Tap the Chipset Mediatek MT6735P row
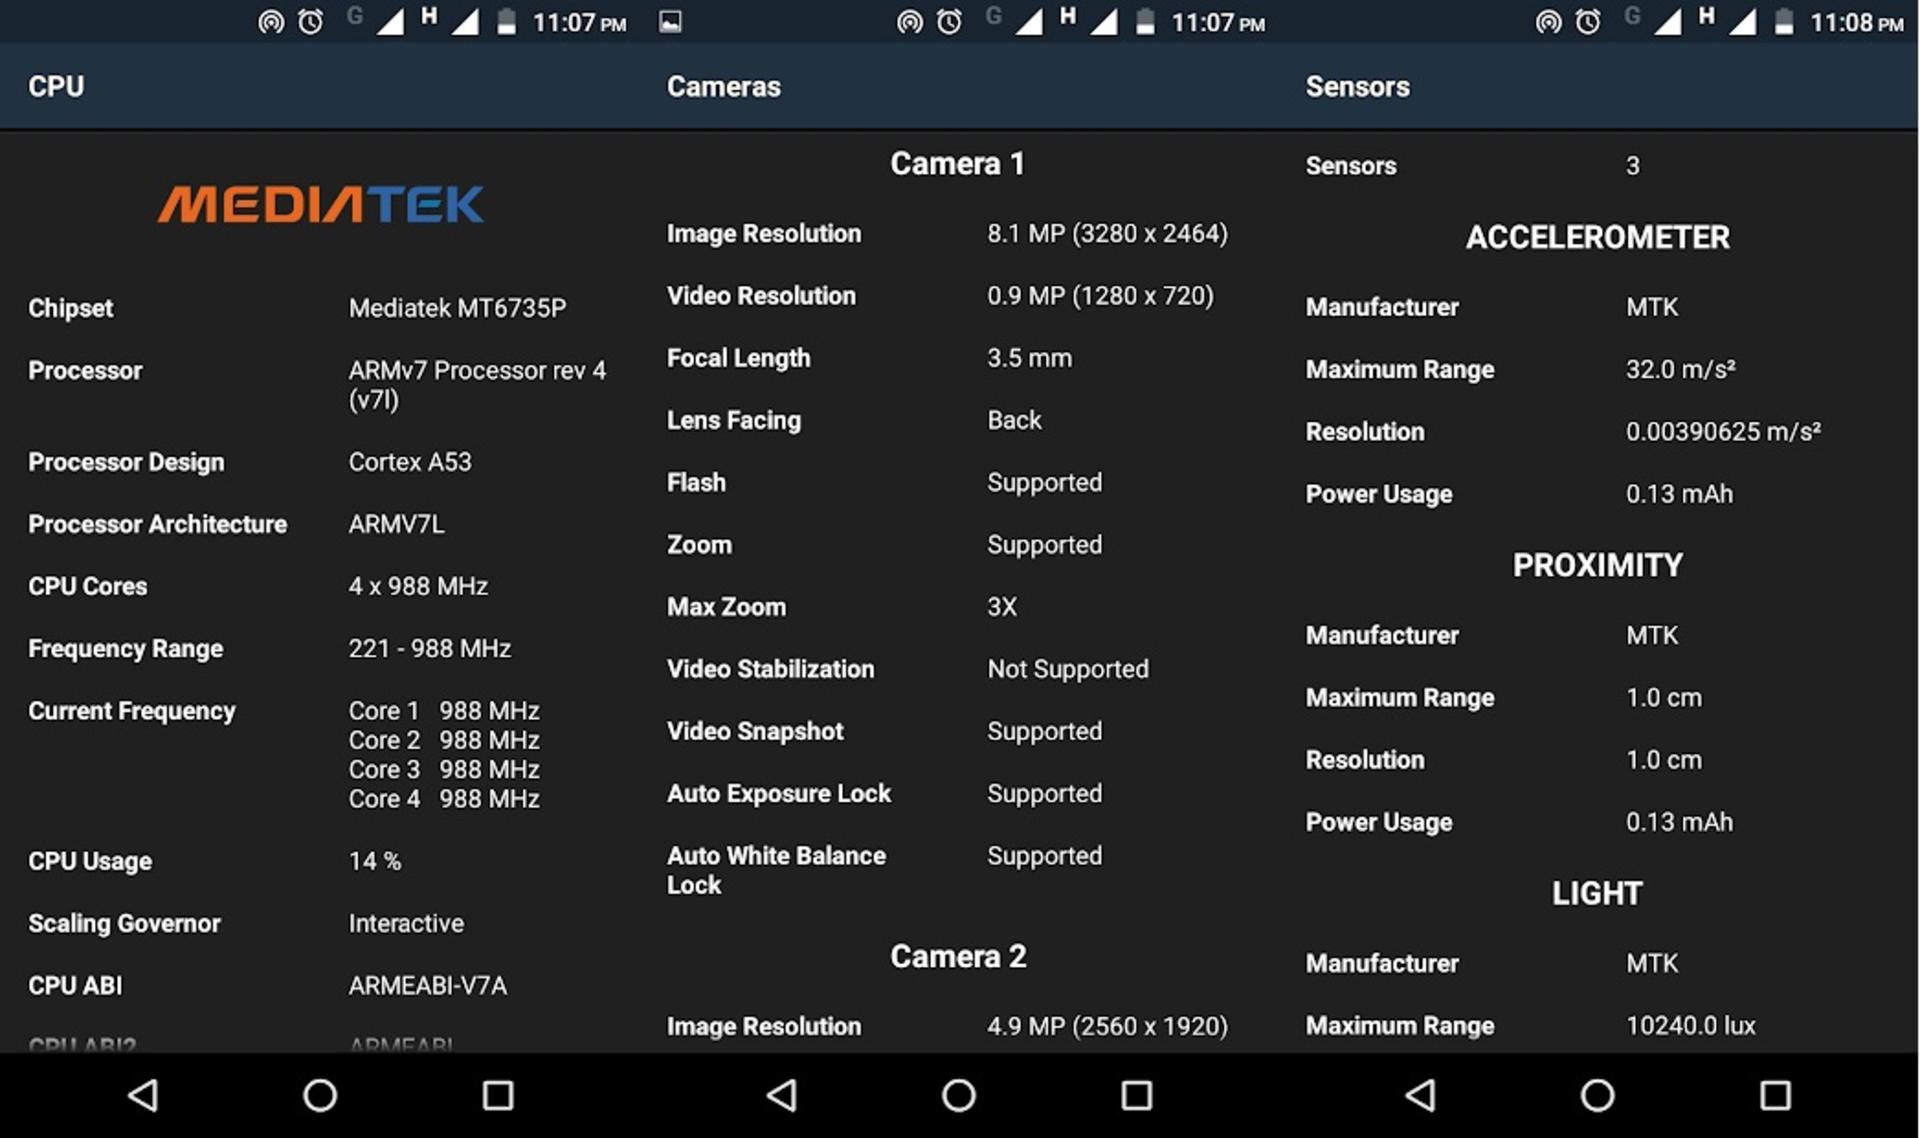Image resolution: width=1920 pixels, height=1138 pixels. tap(320, 308)
